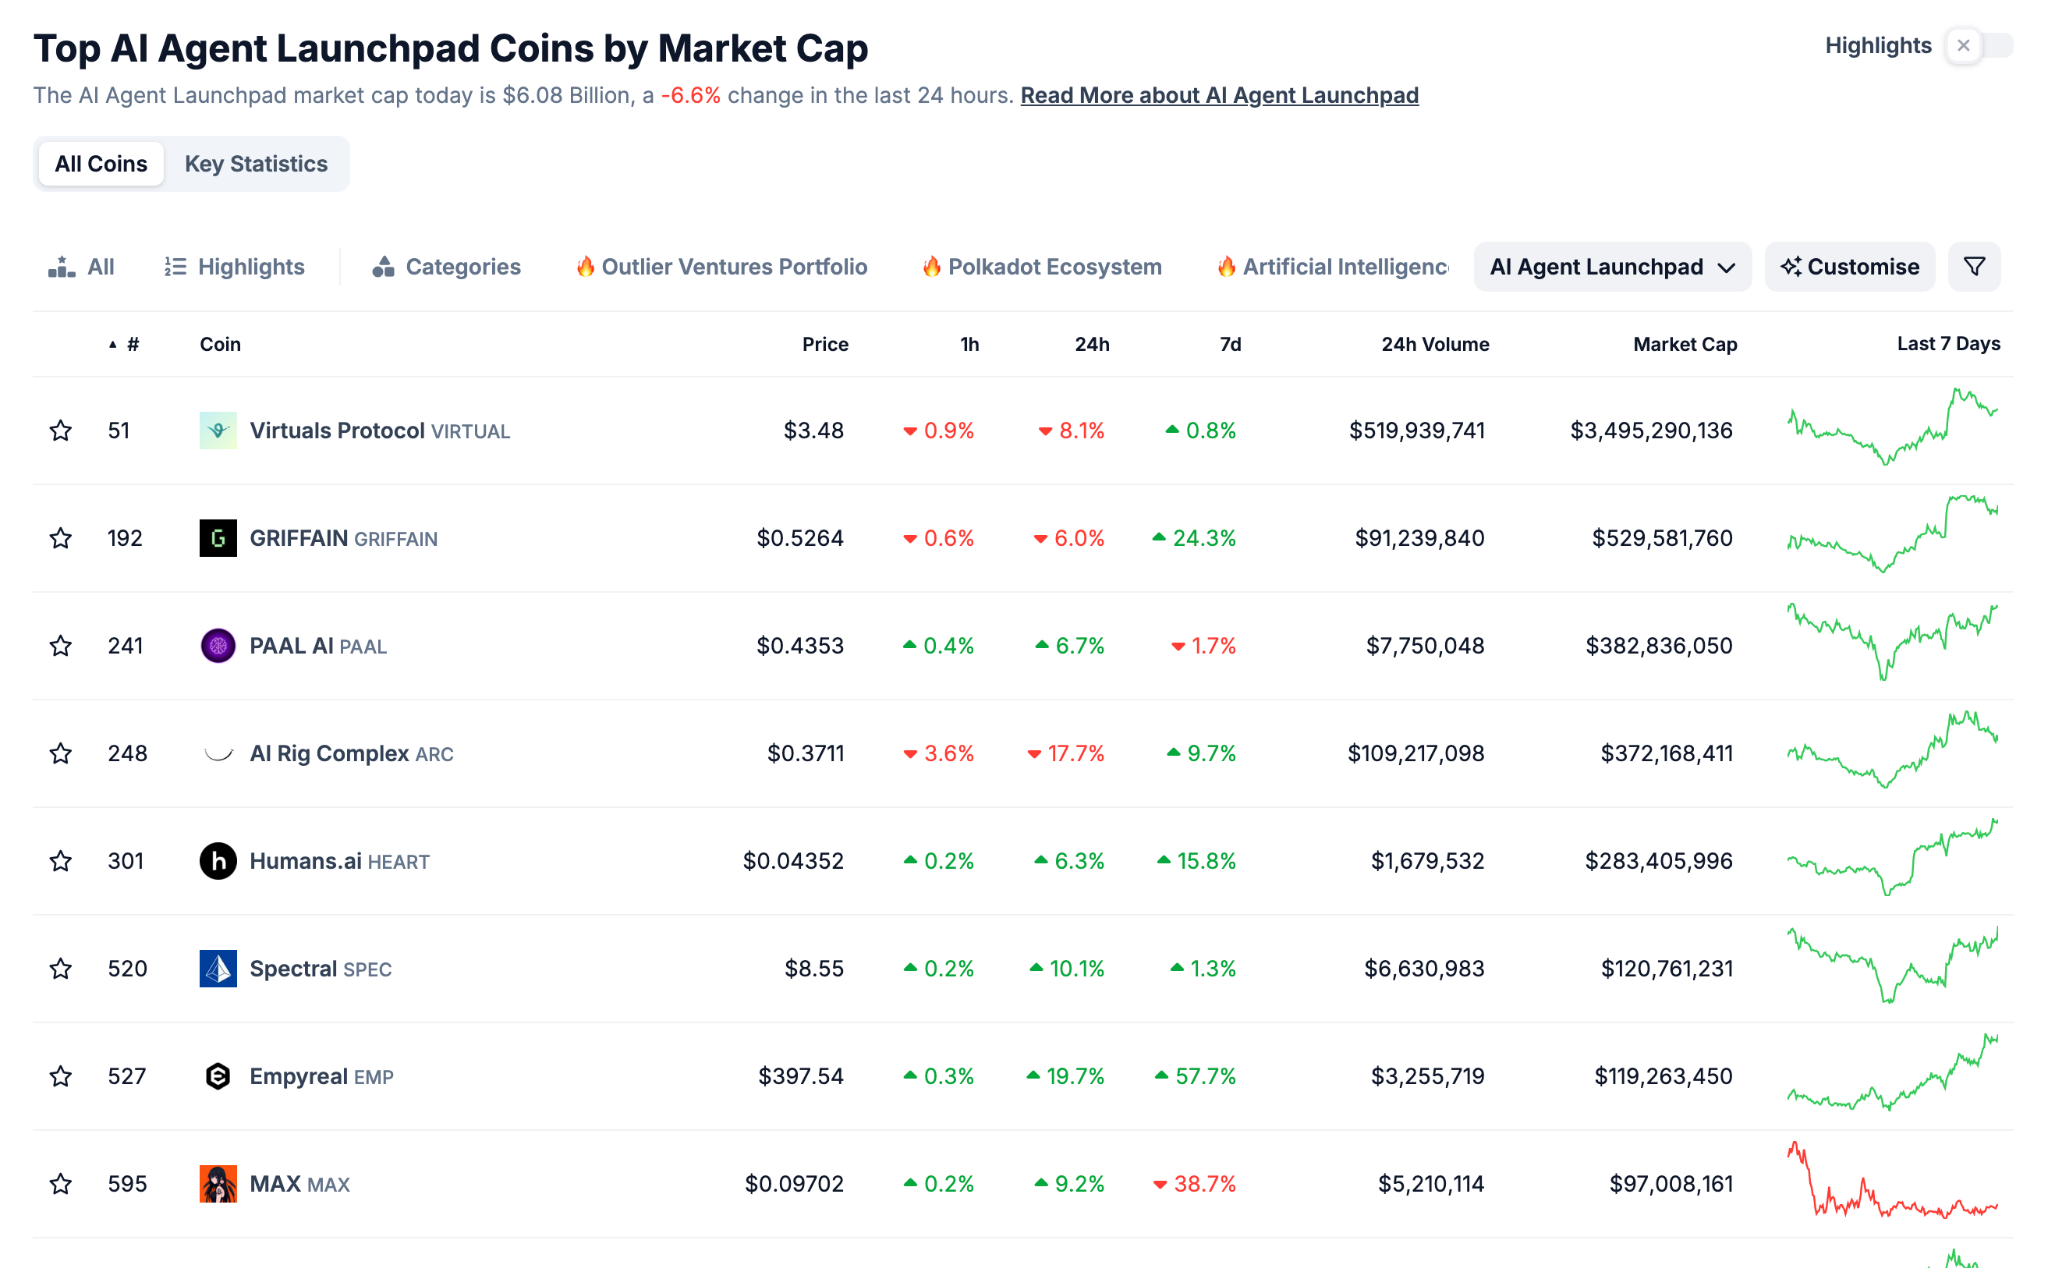
Task: Sort by 24h Volume column
Action: (x=1435, y=344)
